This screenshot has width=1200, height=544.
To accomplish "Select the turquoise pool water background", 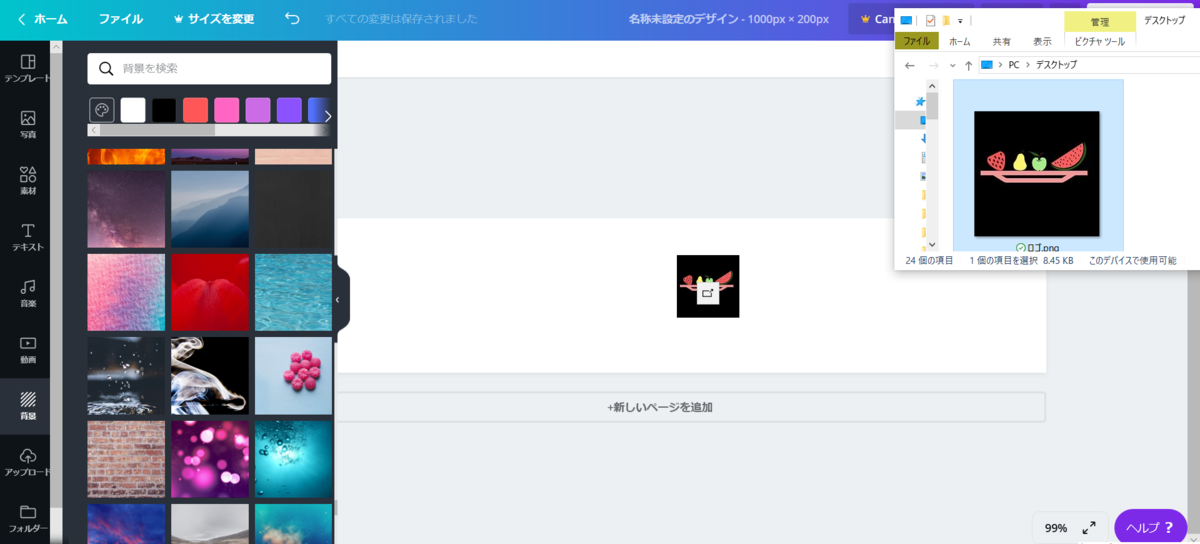I will pos(293,292).
